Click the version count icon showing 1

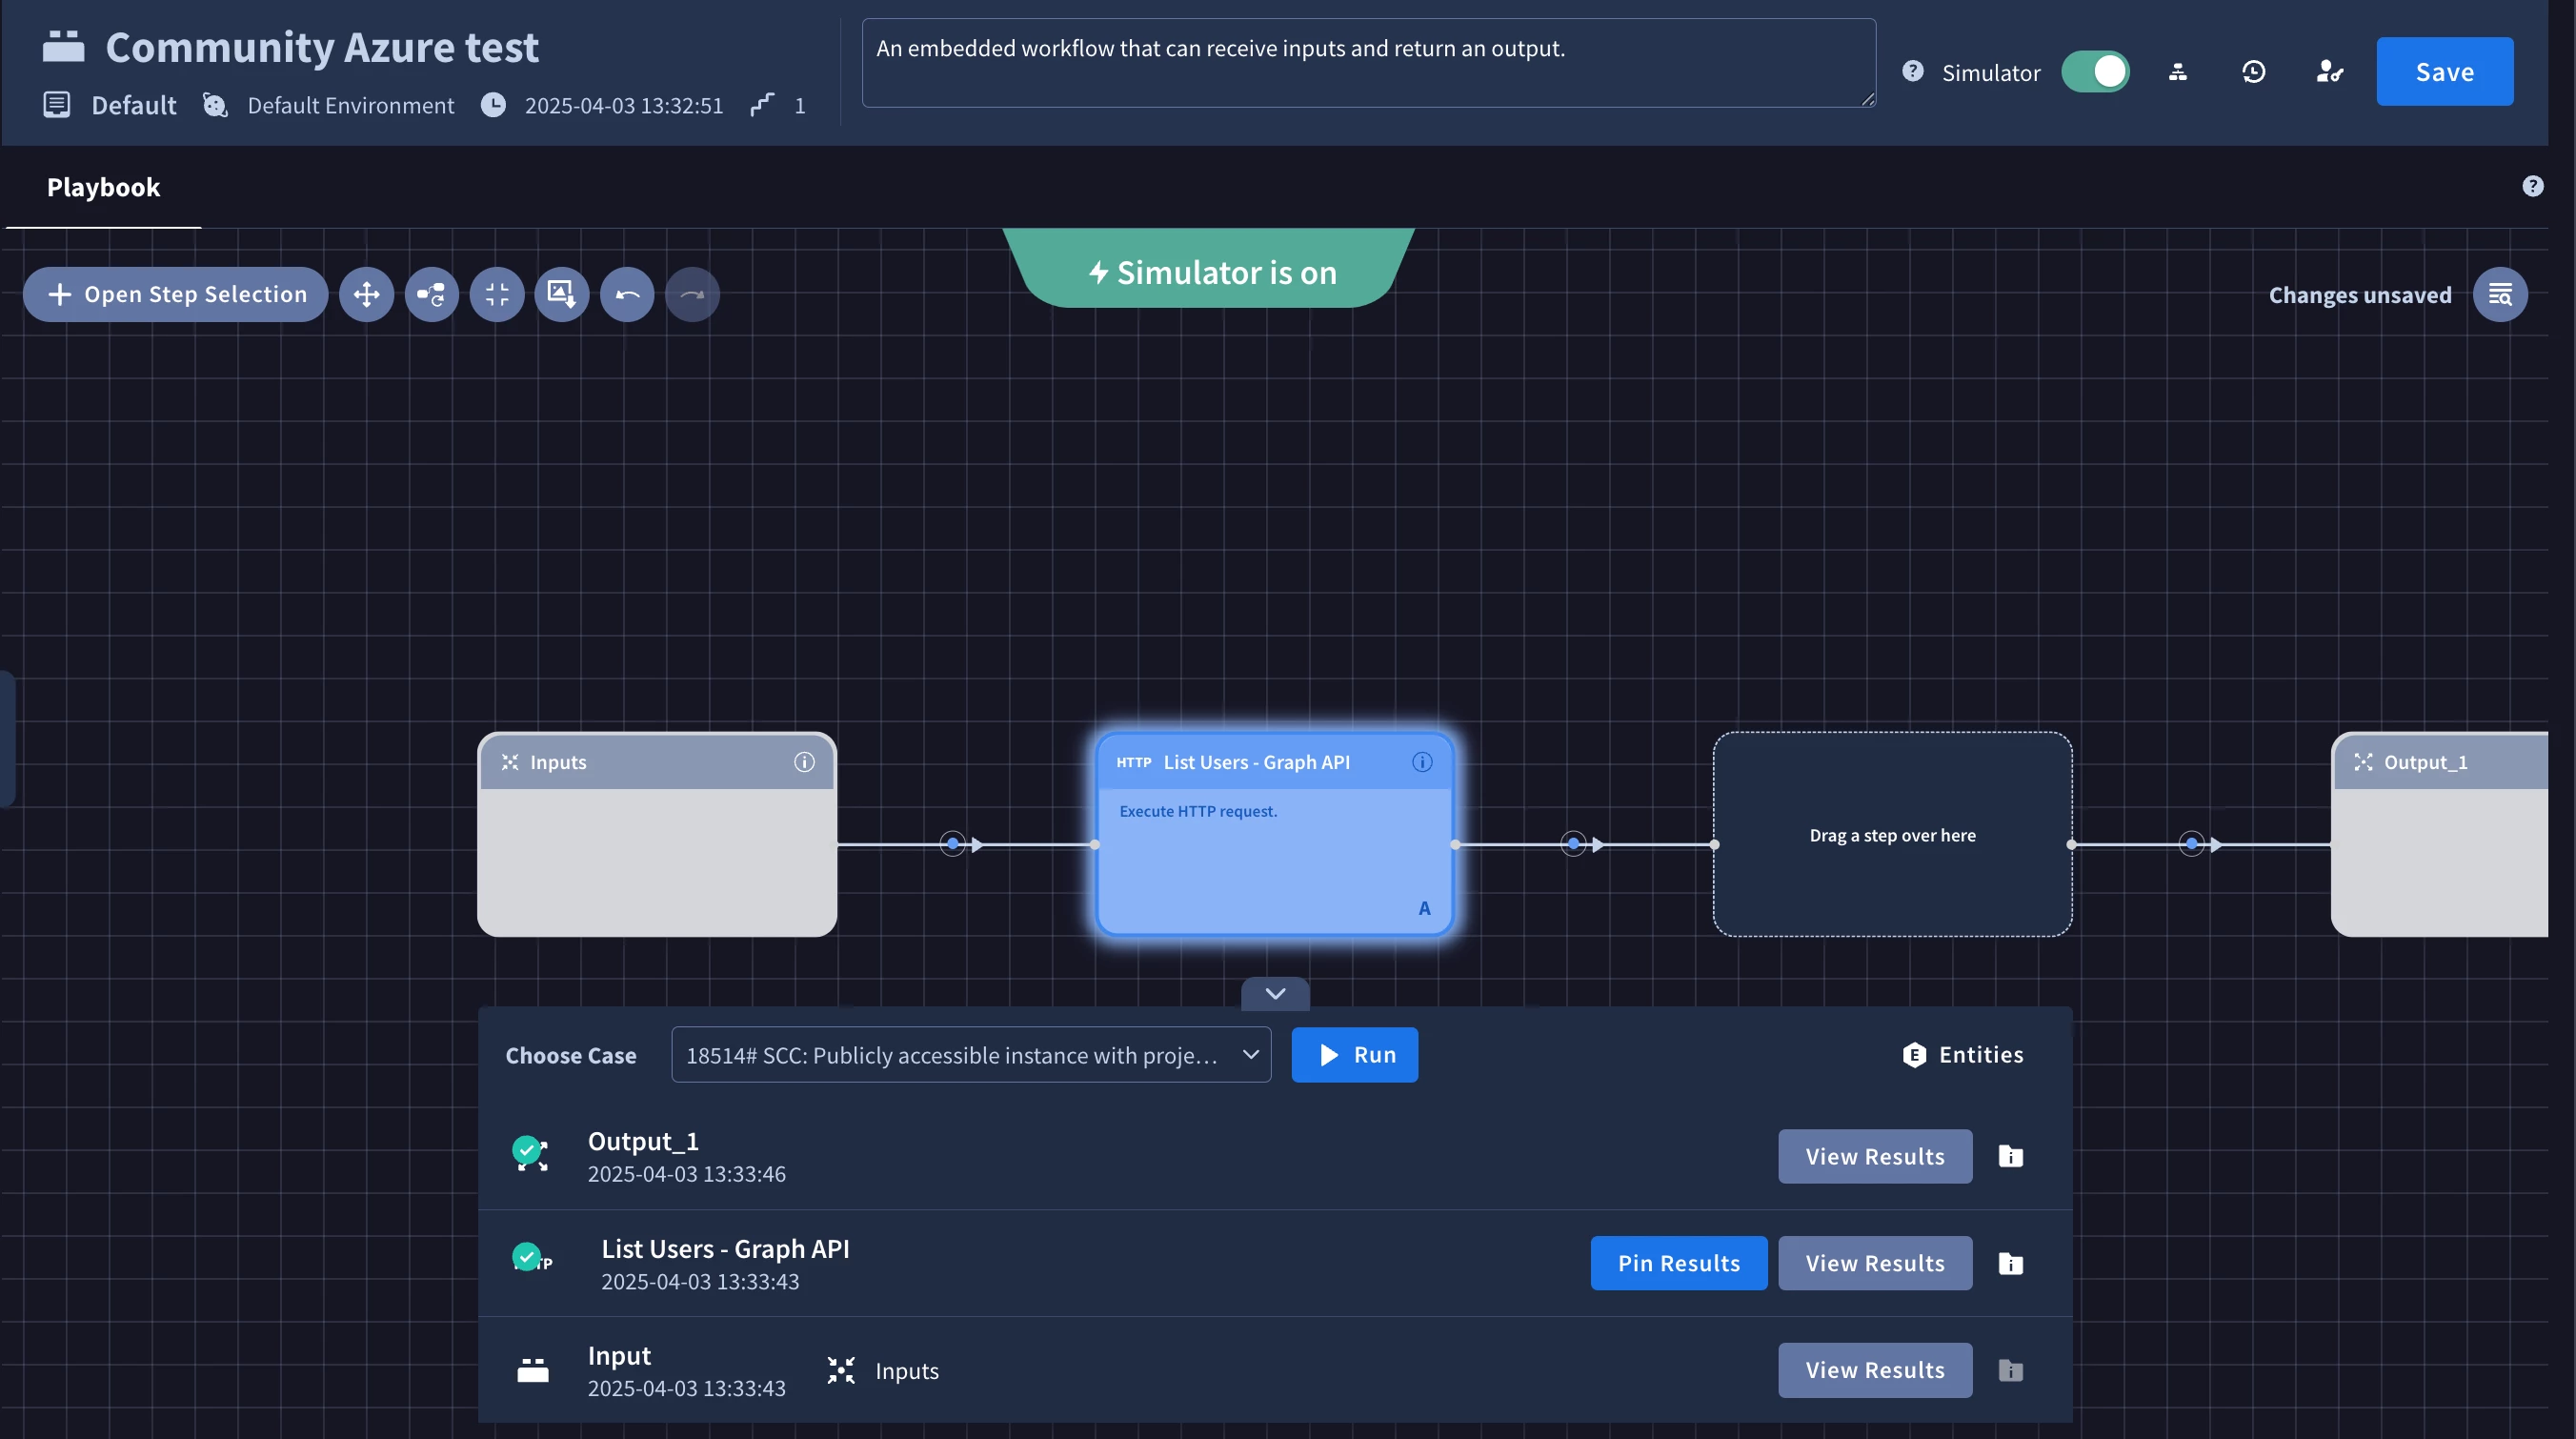[762, 105]
